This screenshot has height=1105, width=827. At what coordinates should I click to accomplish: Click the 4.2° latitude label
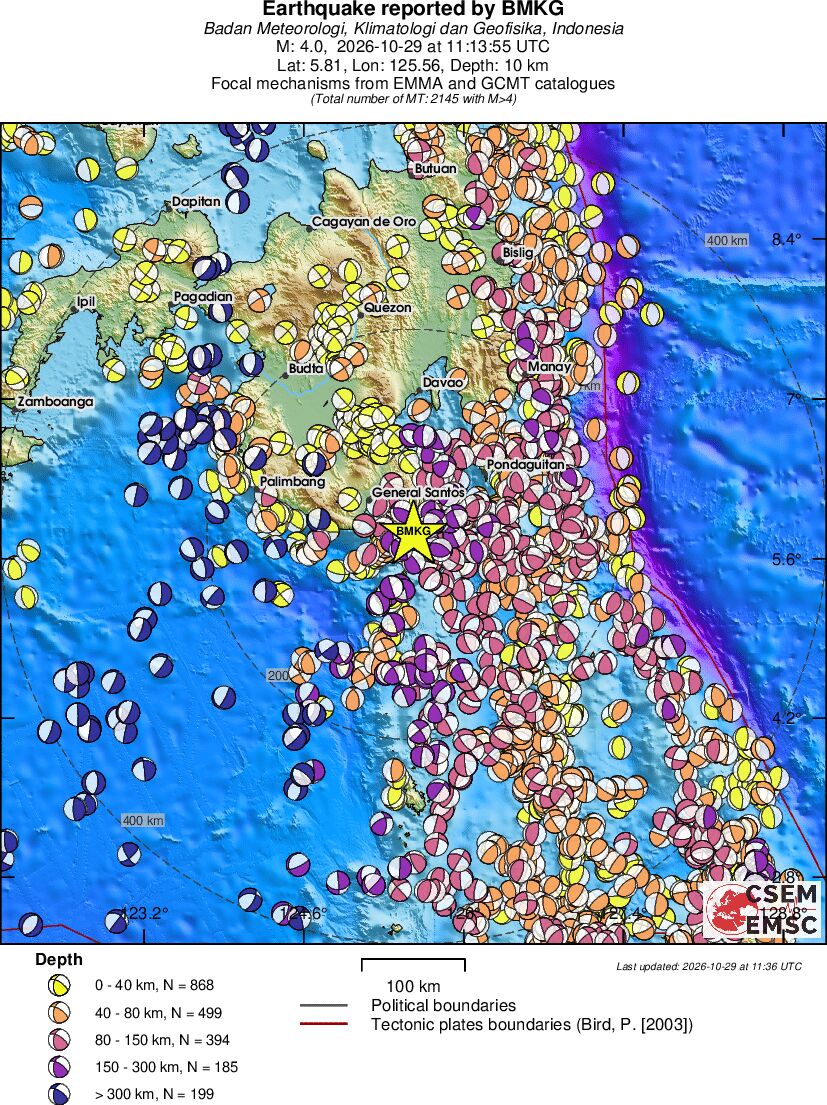[786, 718]
